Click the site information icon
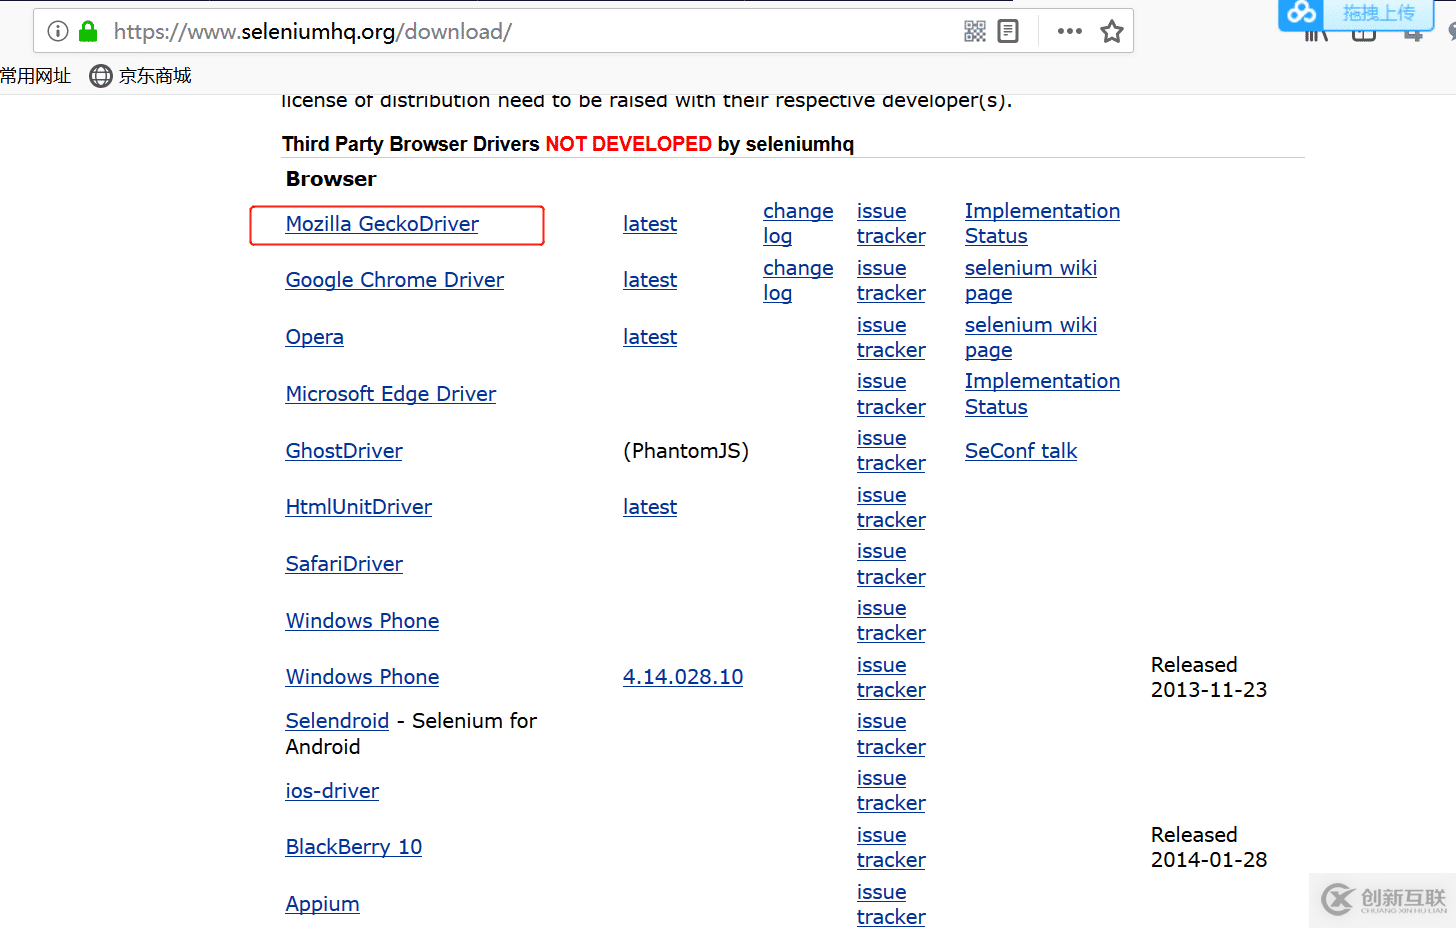This screenshot has width=1456, height=928. [58, 31]
